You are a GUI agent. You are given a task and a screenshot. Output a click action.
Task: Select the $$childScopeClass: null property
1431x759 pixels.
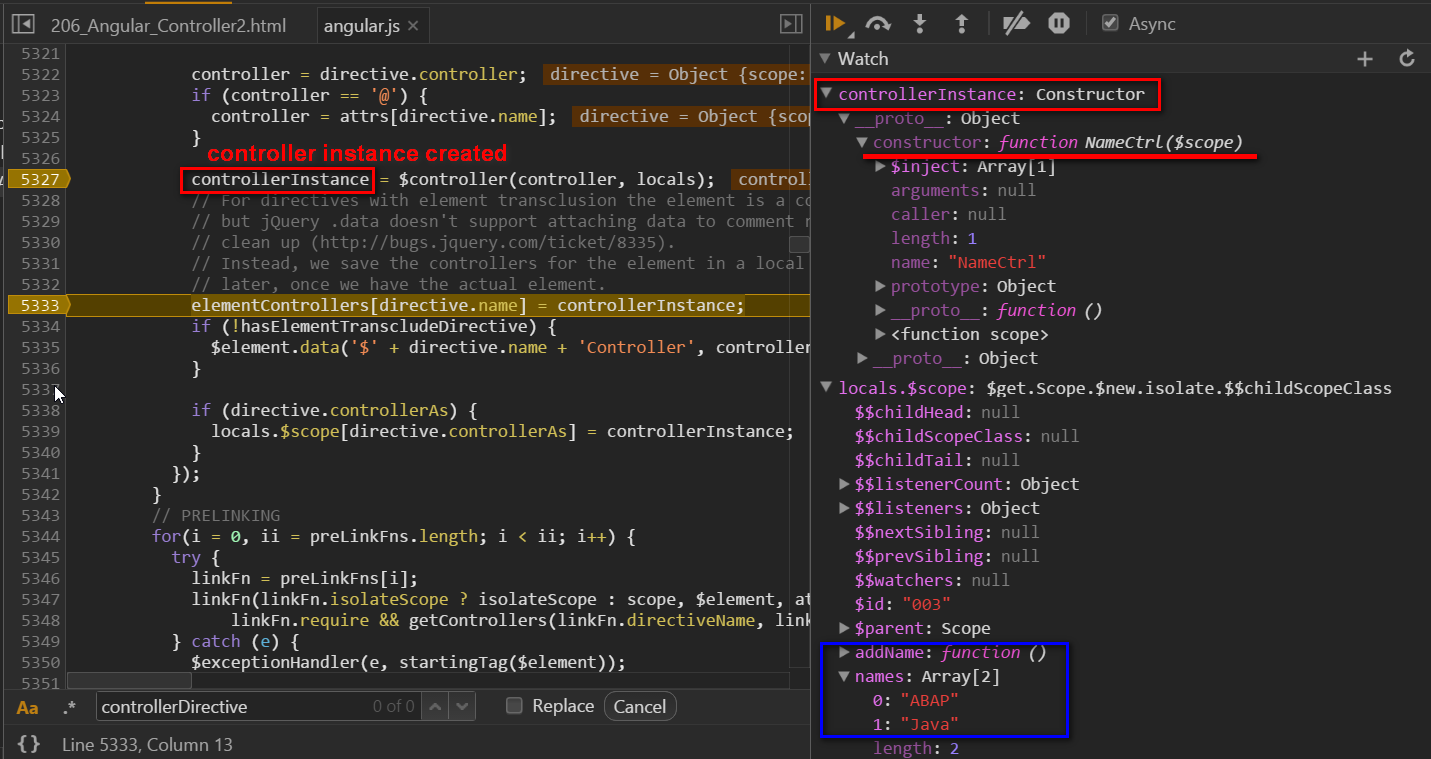pos(967,436)
